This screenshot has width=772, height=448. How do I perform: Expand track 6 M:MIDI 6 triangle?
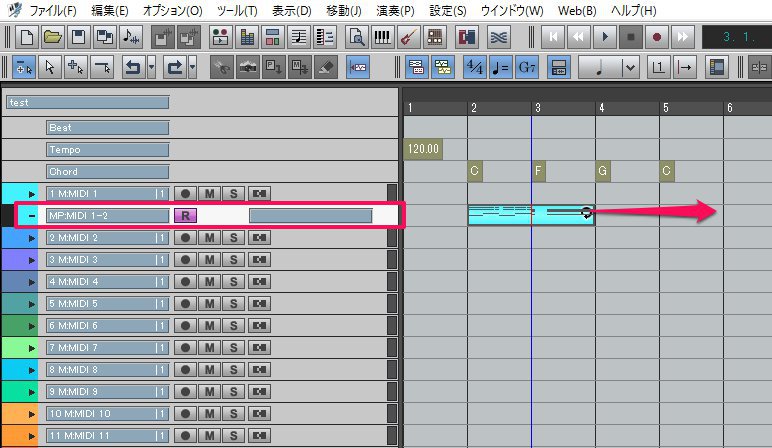[x=32, y=326]
